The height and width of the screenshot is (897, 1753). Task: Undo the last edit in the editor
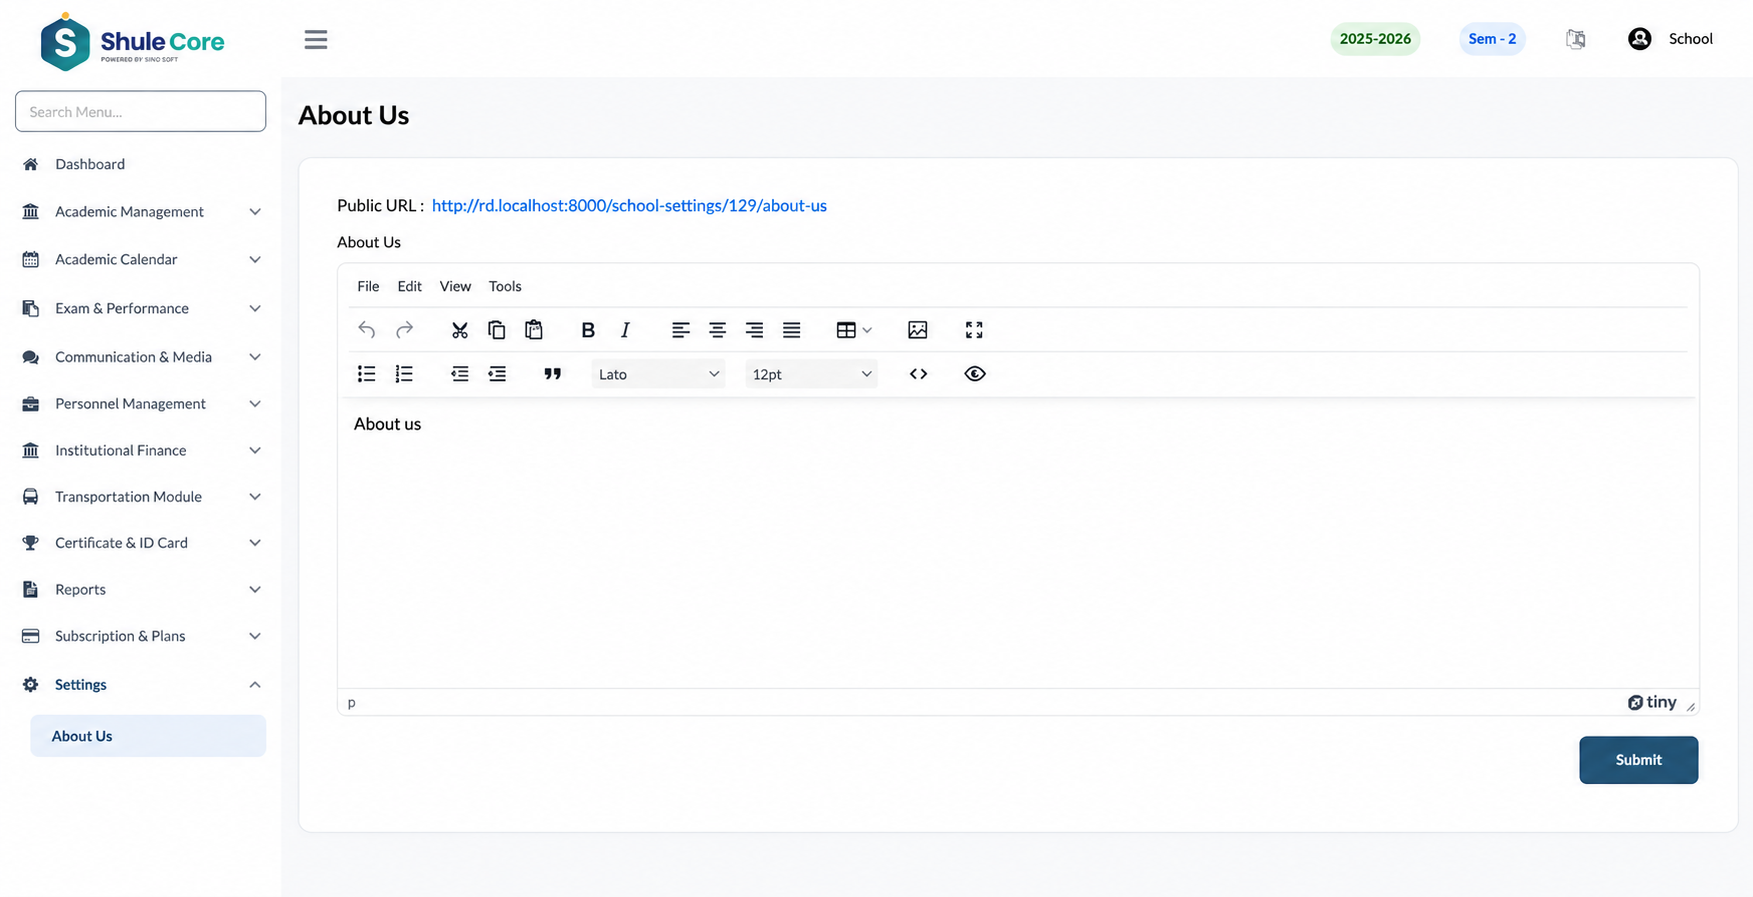point(367,330)
